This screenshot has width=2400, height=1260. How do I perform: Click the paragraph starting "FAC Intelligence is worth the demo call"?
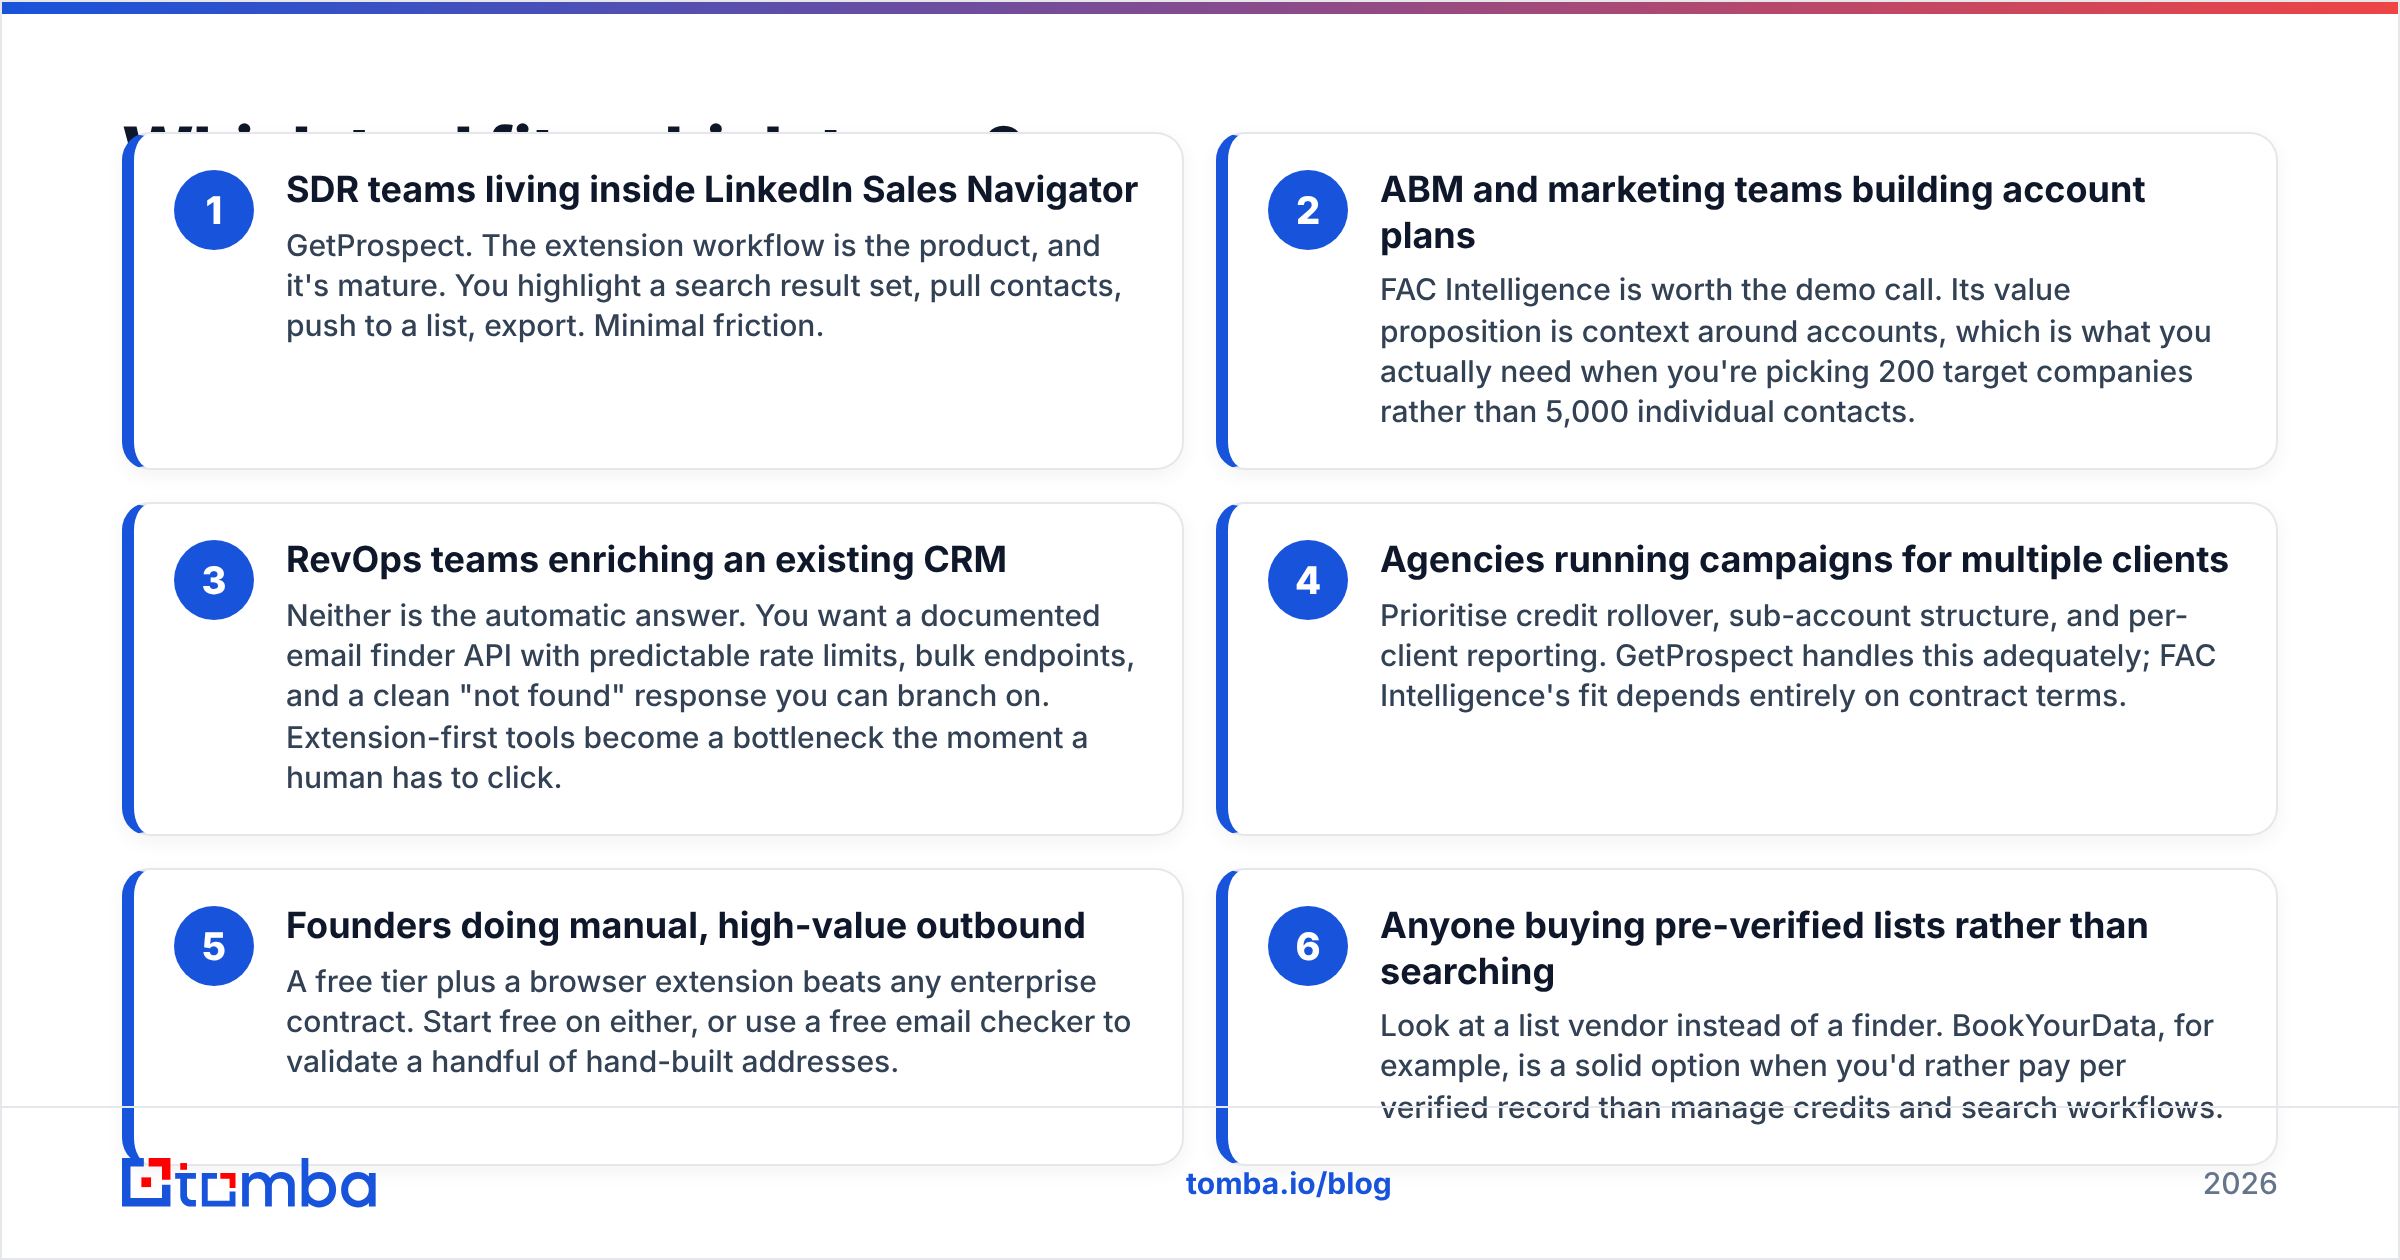1796,351
